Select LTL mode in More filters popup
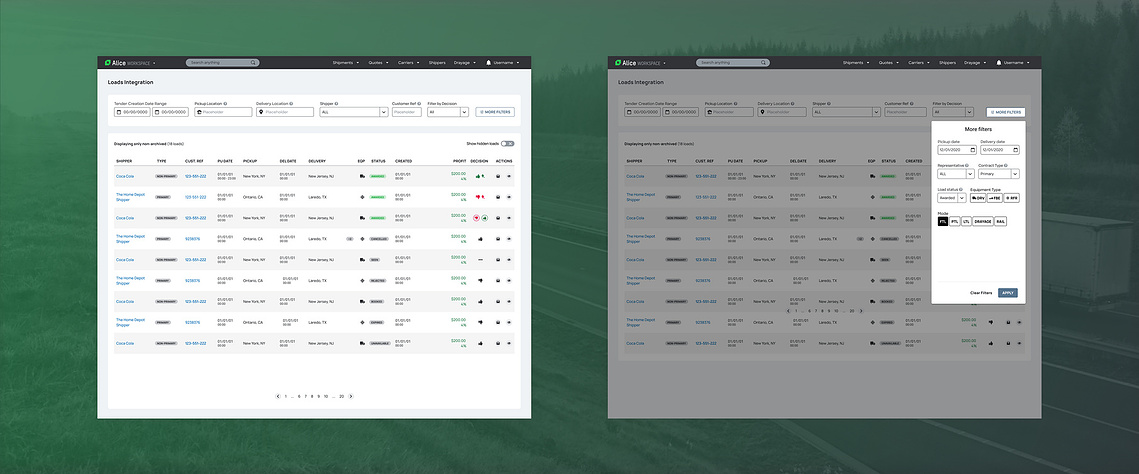The image size is (1139, 474). (x=966, y=221)
